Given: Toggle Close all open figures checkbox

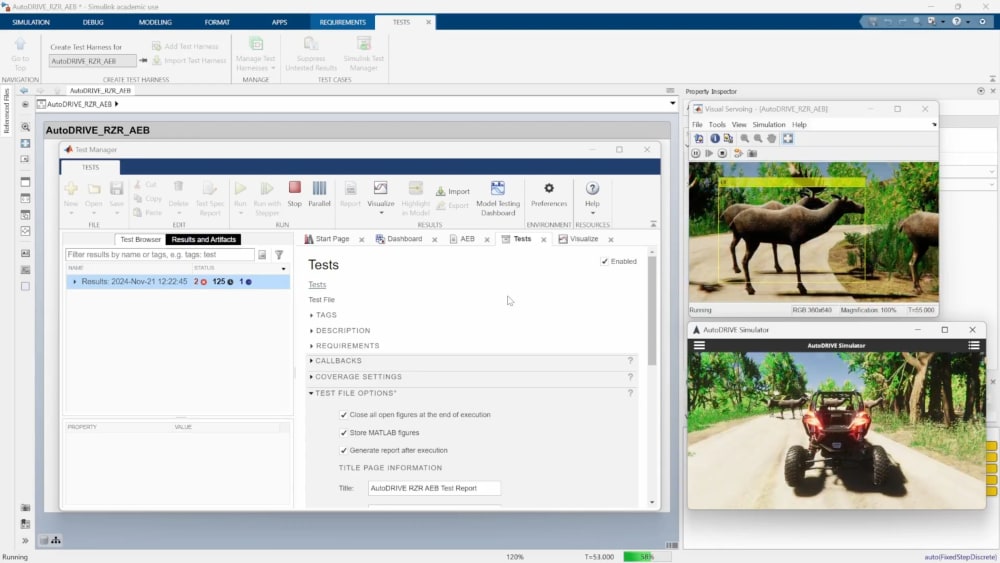Looking at the screenshot, I should (343, 414).
